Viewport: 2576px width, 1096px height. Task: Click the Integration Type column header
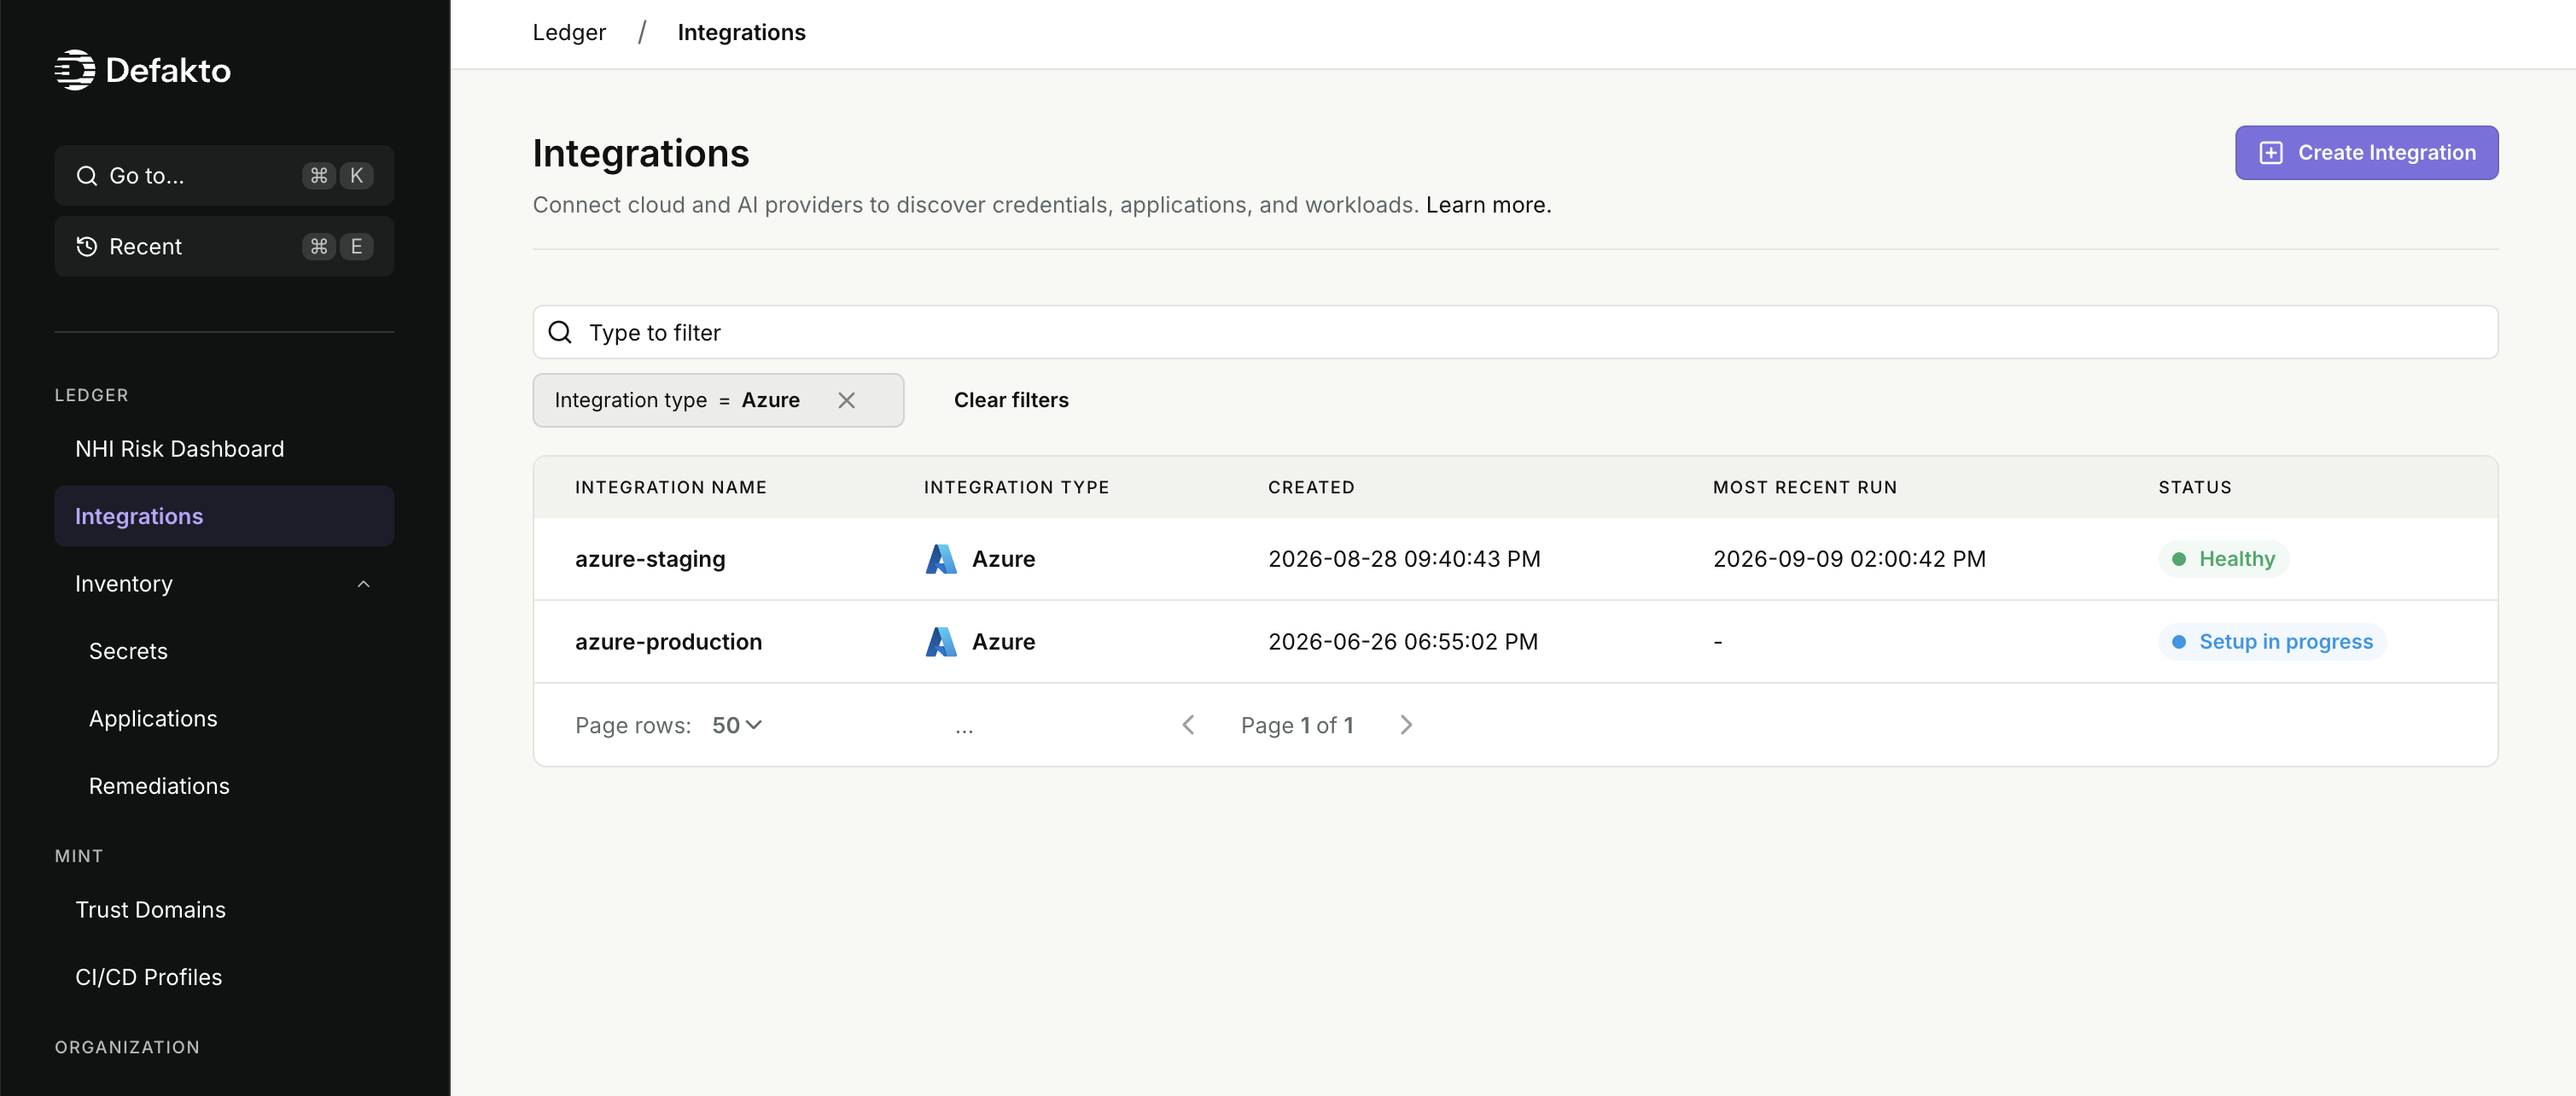(1016, 487)
